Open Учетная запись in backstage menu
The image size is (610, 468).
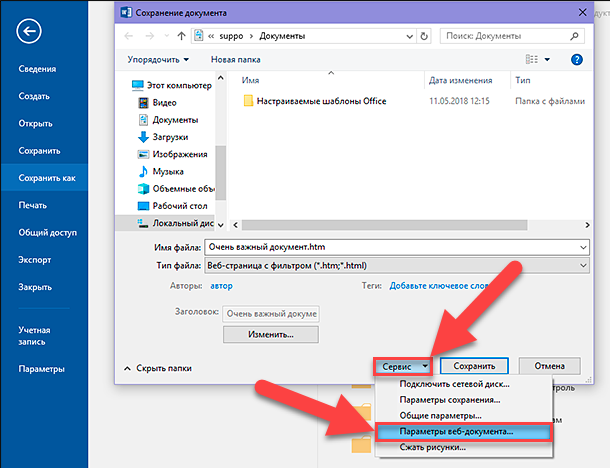(34, 336)
